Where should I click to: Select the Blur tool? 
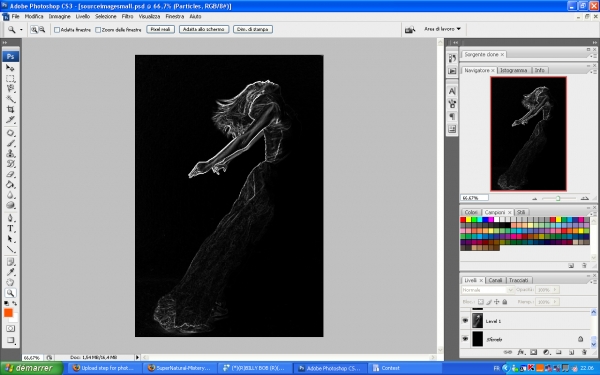[x=10, y=195]
